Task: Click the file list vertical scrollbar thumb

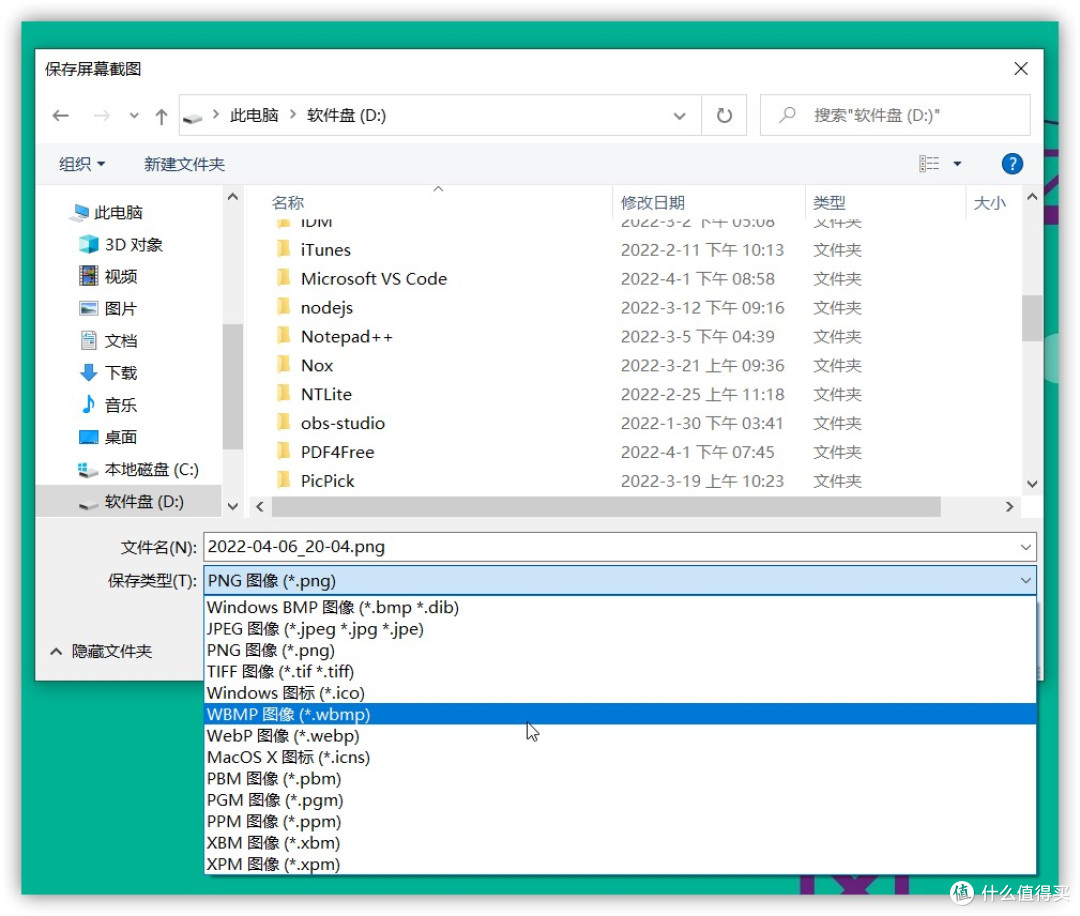Action: (1031, 318)
